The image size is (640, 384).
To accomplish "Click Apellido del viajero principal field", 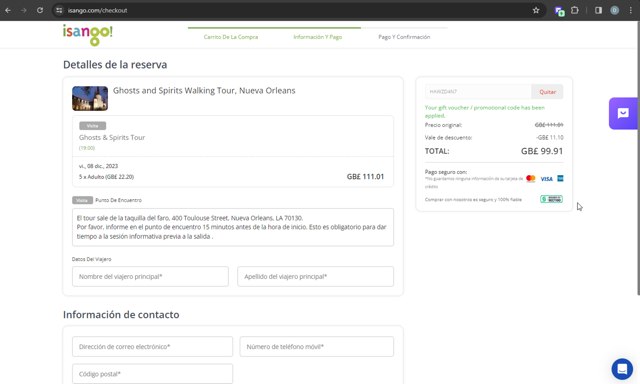I will [316, 277].
